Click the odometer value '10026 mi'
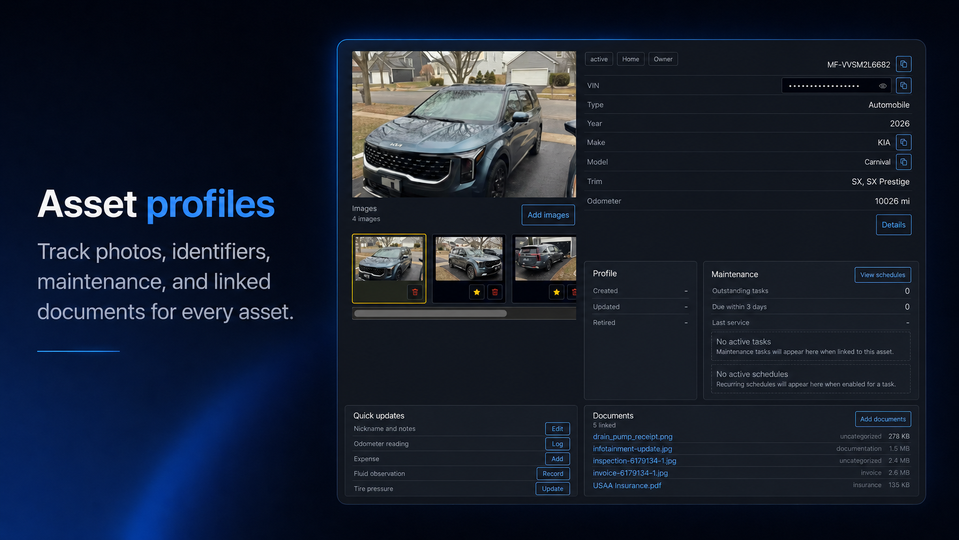The image size is (959, 540). point(892,201)
